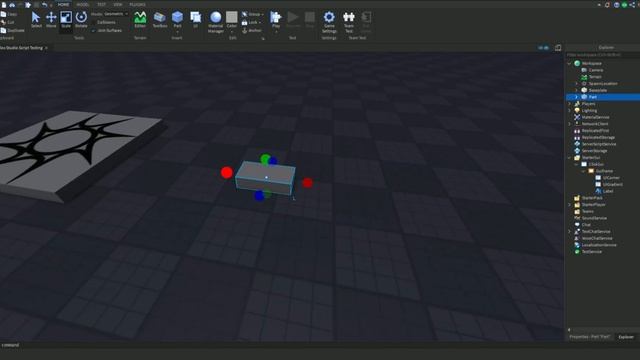Click the green top scale handle
The image size is (640, 360).
pos(265,158)
